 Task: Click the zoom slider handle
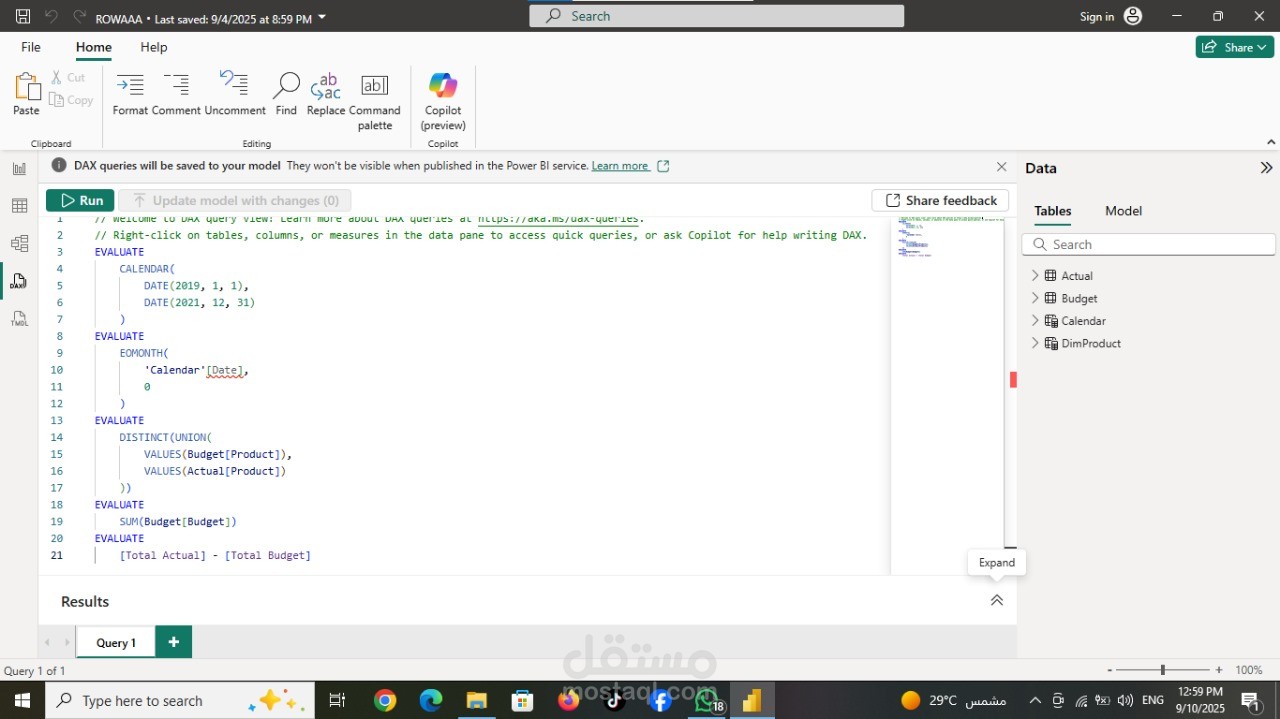pos(1162,670)
